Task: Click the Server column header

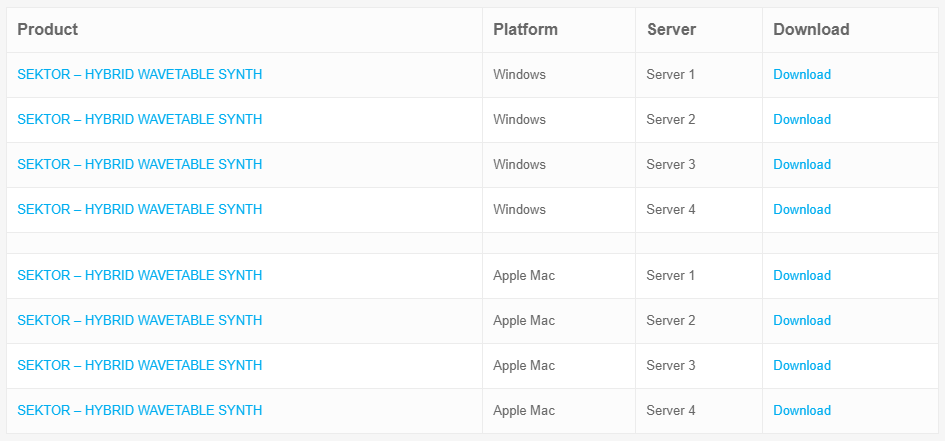Action: click(x=671, y=30)
